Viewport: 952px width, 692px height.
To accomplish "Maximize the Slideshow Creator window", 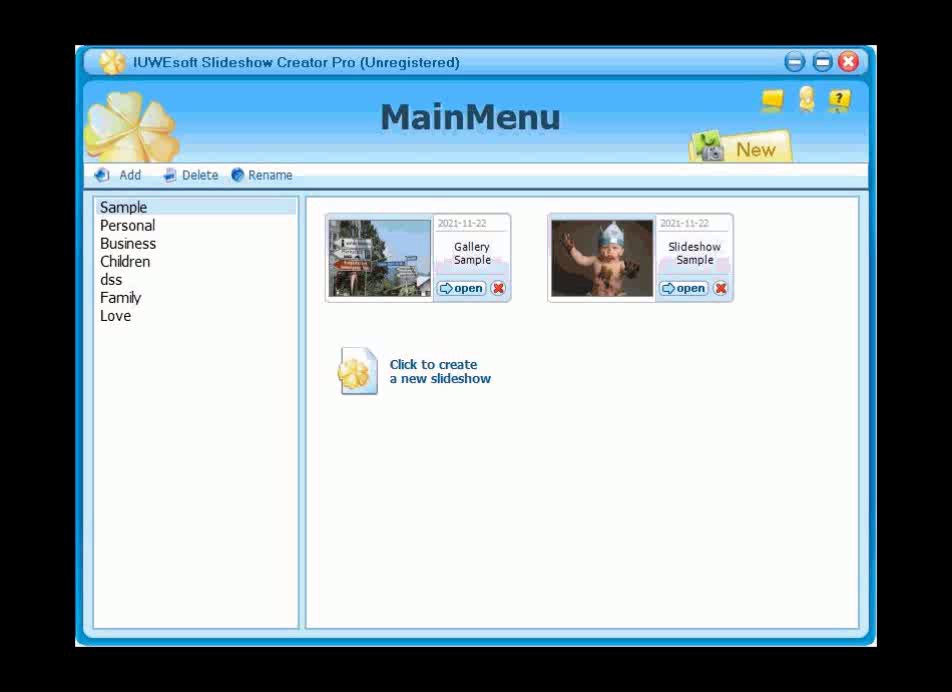I will pyautogui.click(x=822, y=62).
